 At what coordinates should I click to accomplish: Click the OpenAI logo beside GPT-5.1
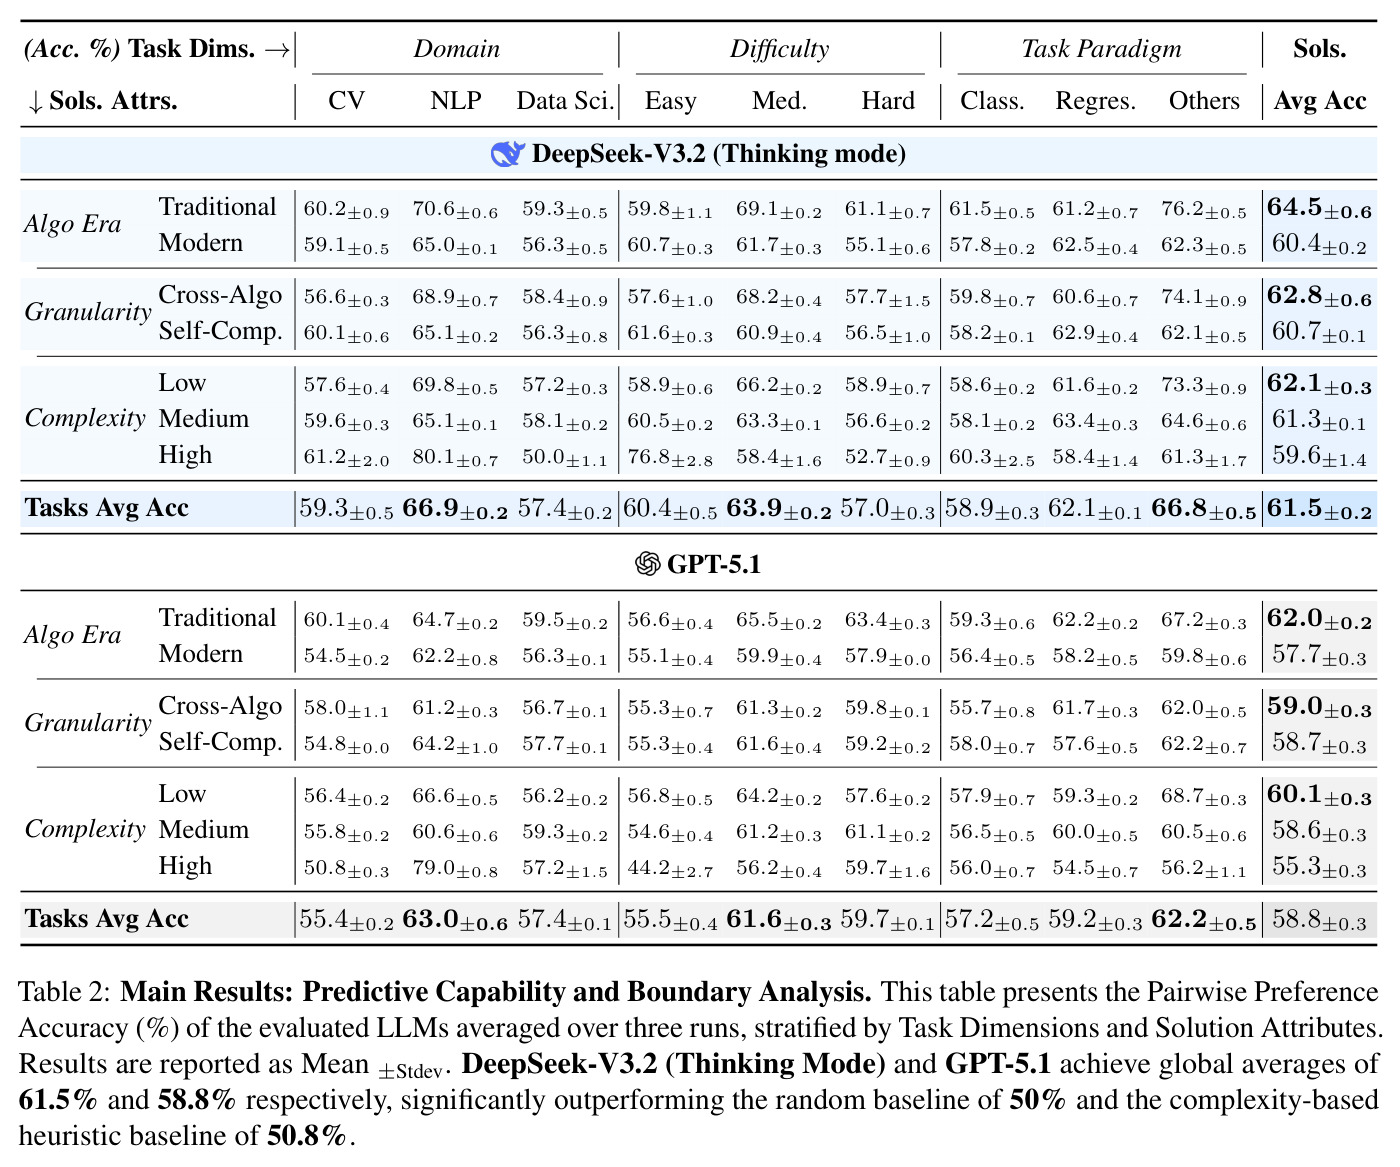point(648,565)
